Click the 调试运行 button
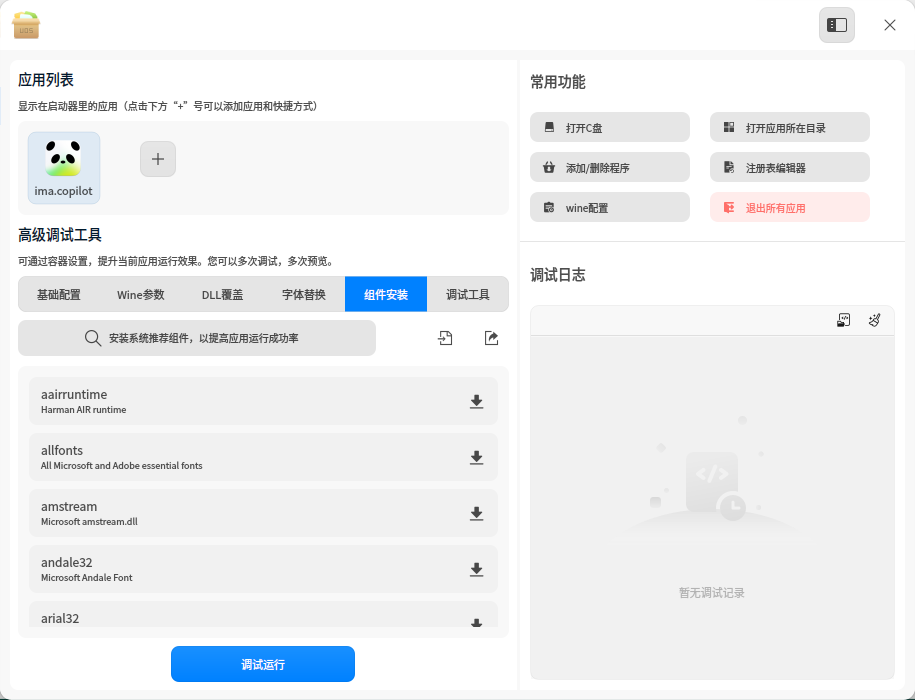The width and height of the screenshot is (915, 700). 263,664
